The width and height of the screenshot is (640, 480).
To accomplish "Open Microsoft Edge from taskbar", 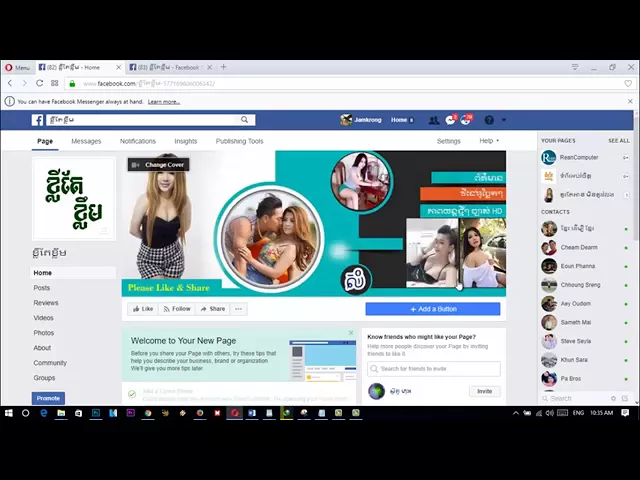I will (x=43, y=413).
